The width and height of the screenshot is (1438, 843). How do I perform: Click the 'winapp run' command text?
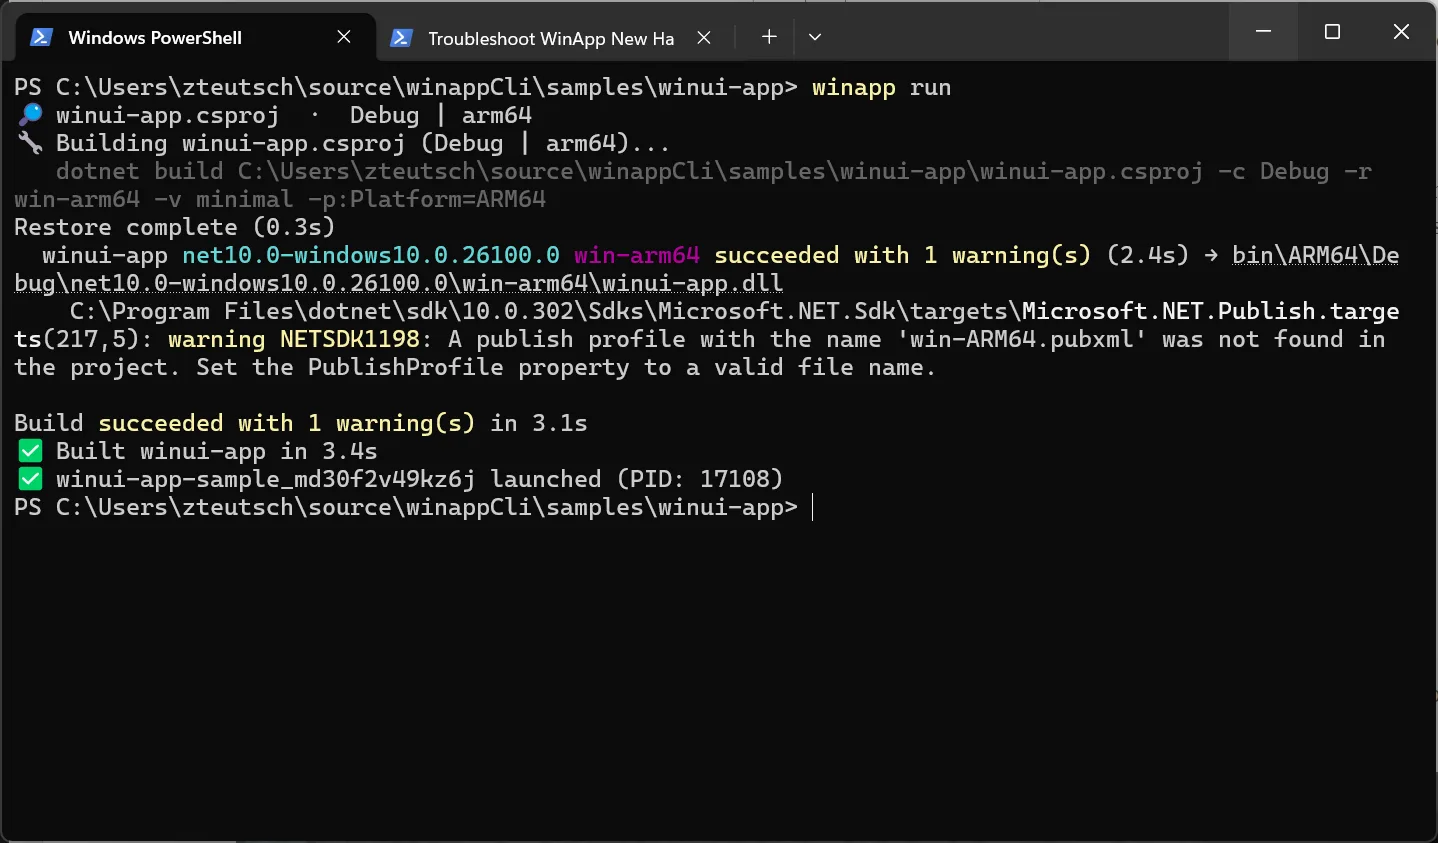pos(881,87)
